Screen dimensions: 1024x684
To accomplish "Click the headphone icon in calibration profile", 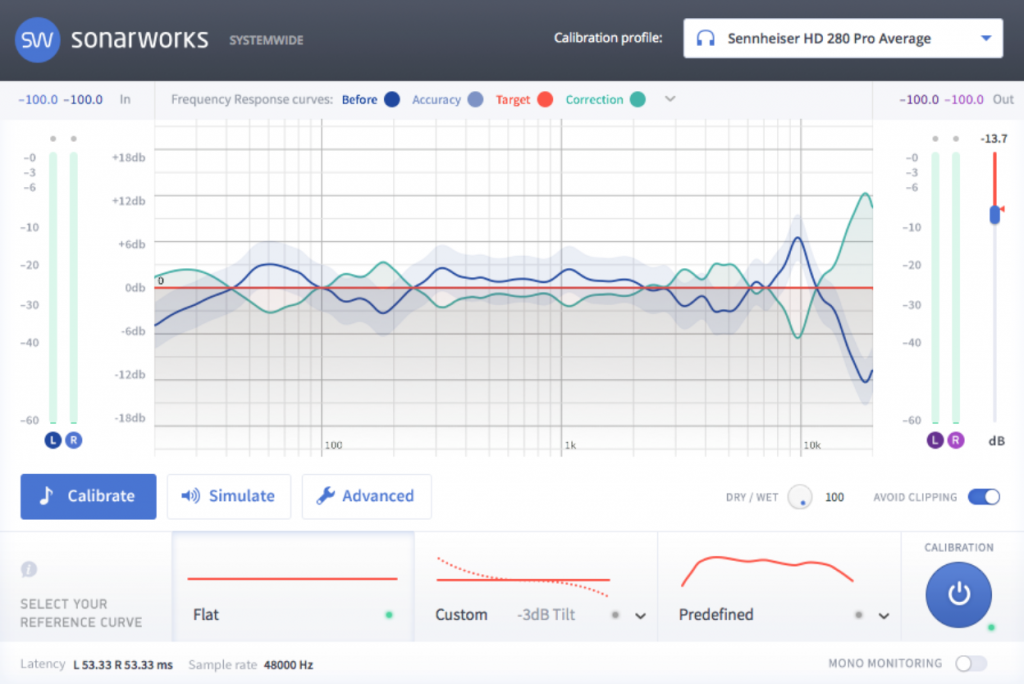I will tap(706, 39).
